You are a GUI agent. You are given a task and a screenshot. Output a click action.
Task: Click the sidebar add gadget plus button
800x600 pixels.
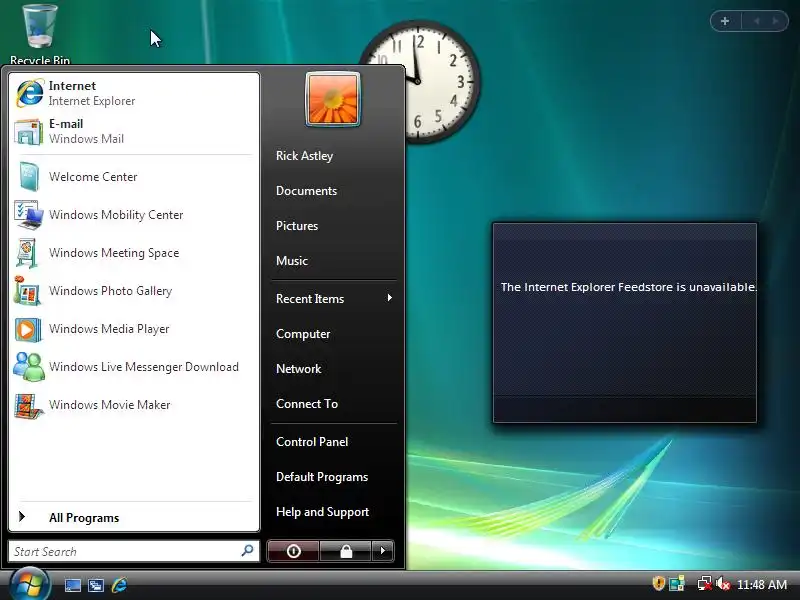(x=725, y=21)
